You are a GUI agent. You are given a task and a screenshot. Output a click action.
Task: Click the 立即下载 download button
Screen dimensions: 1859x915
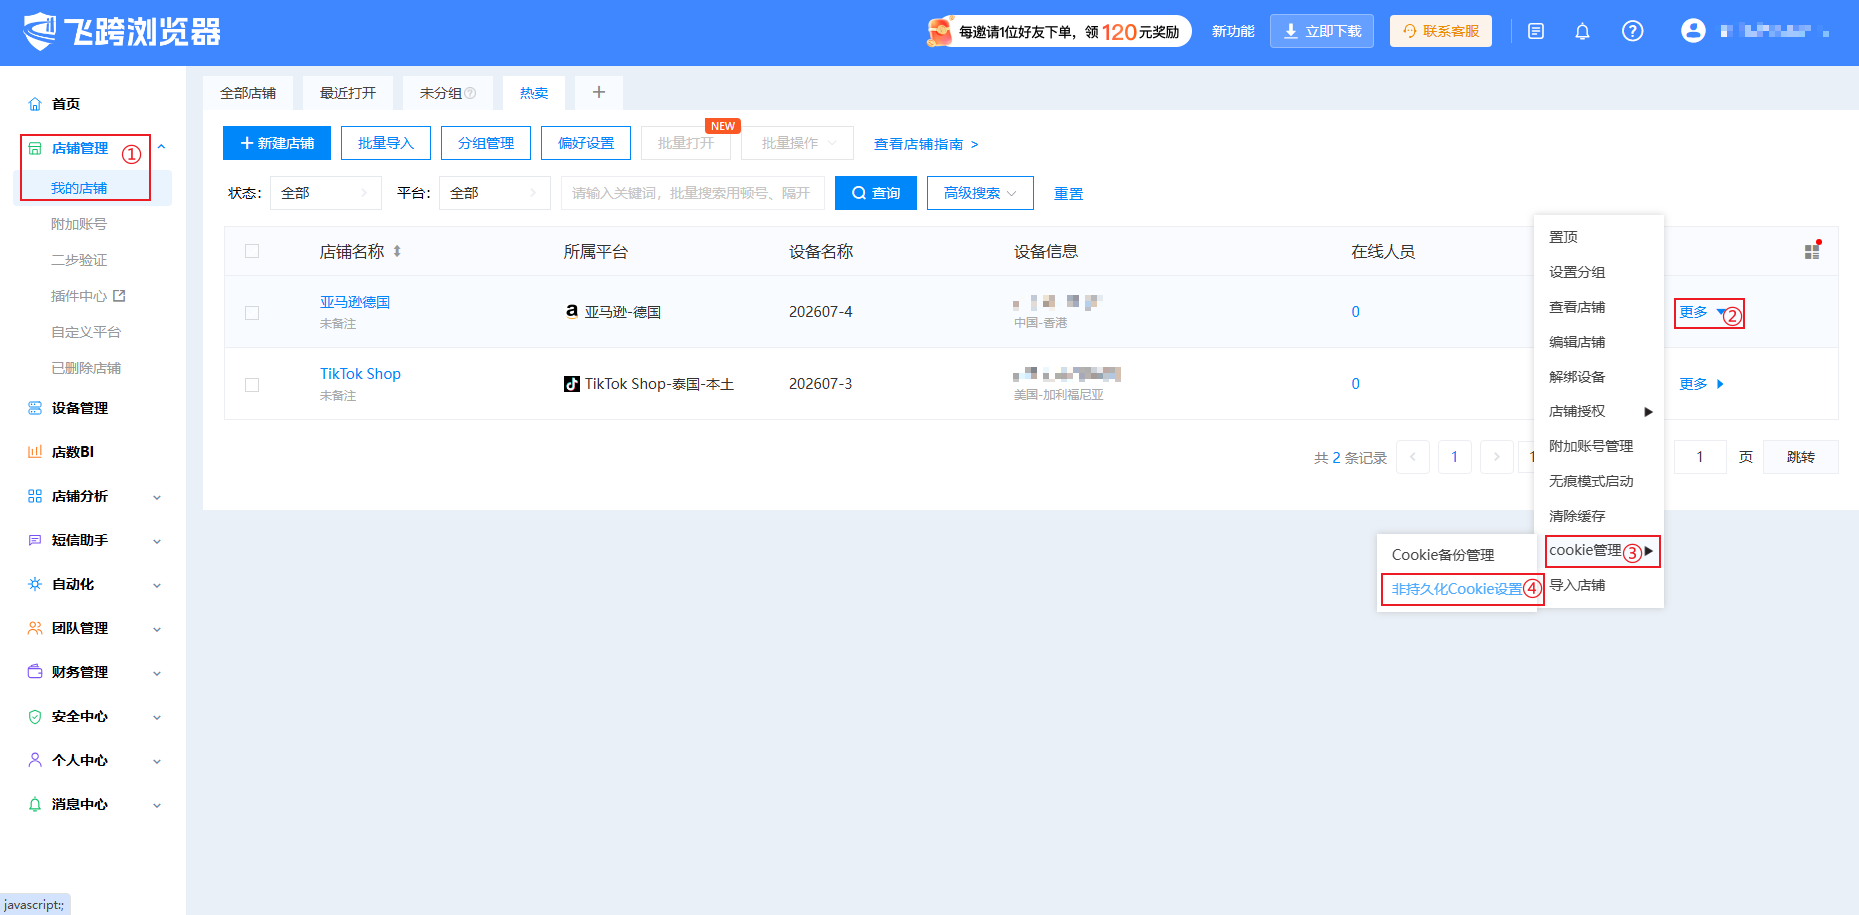click(1322, 31)
